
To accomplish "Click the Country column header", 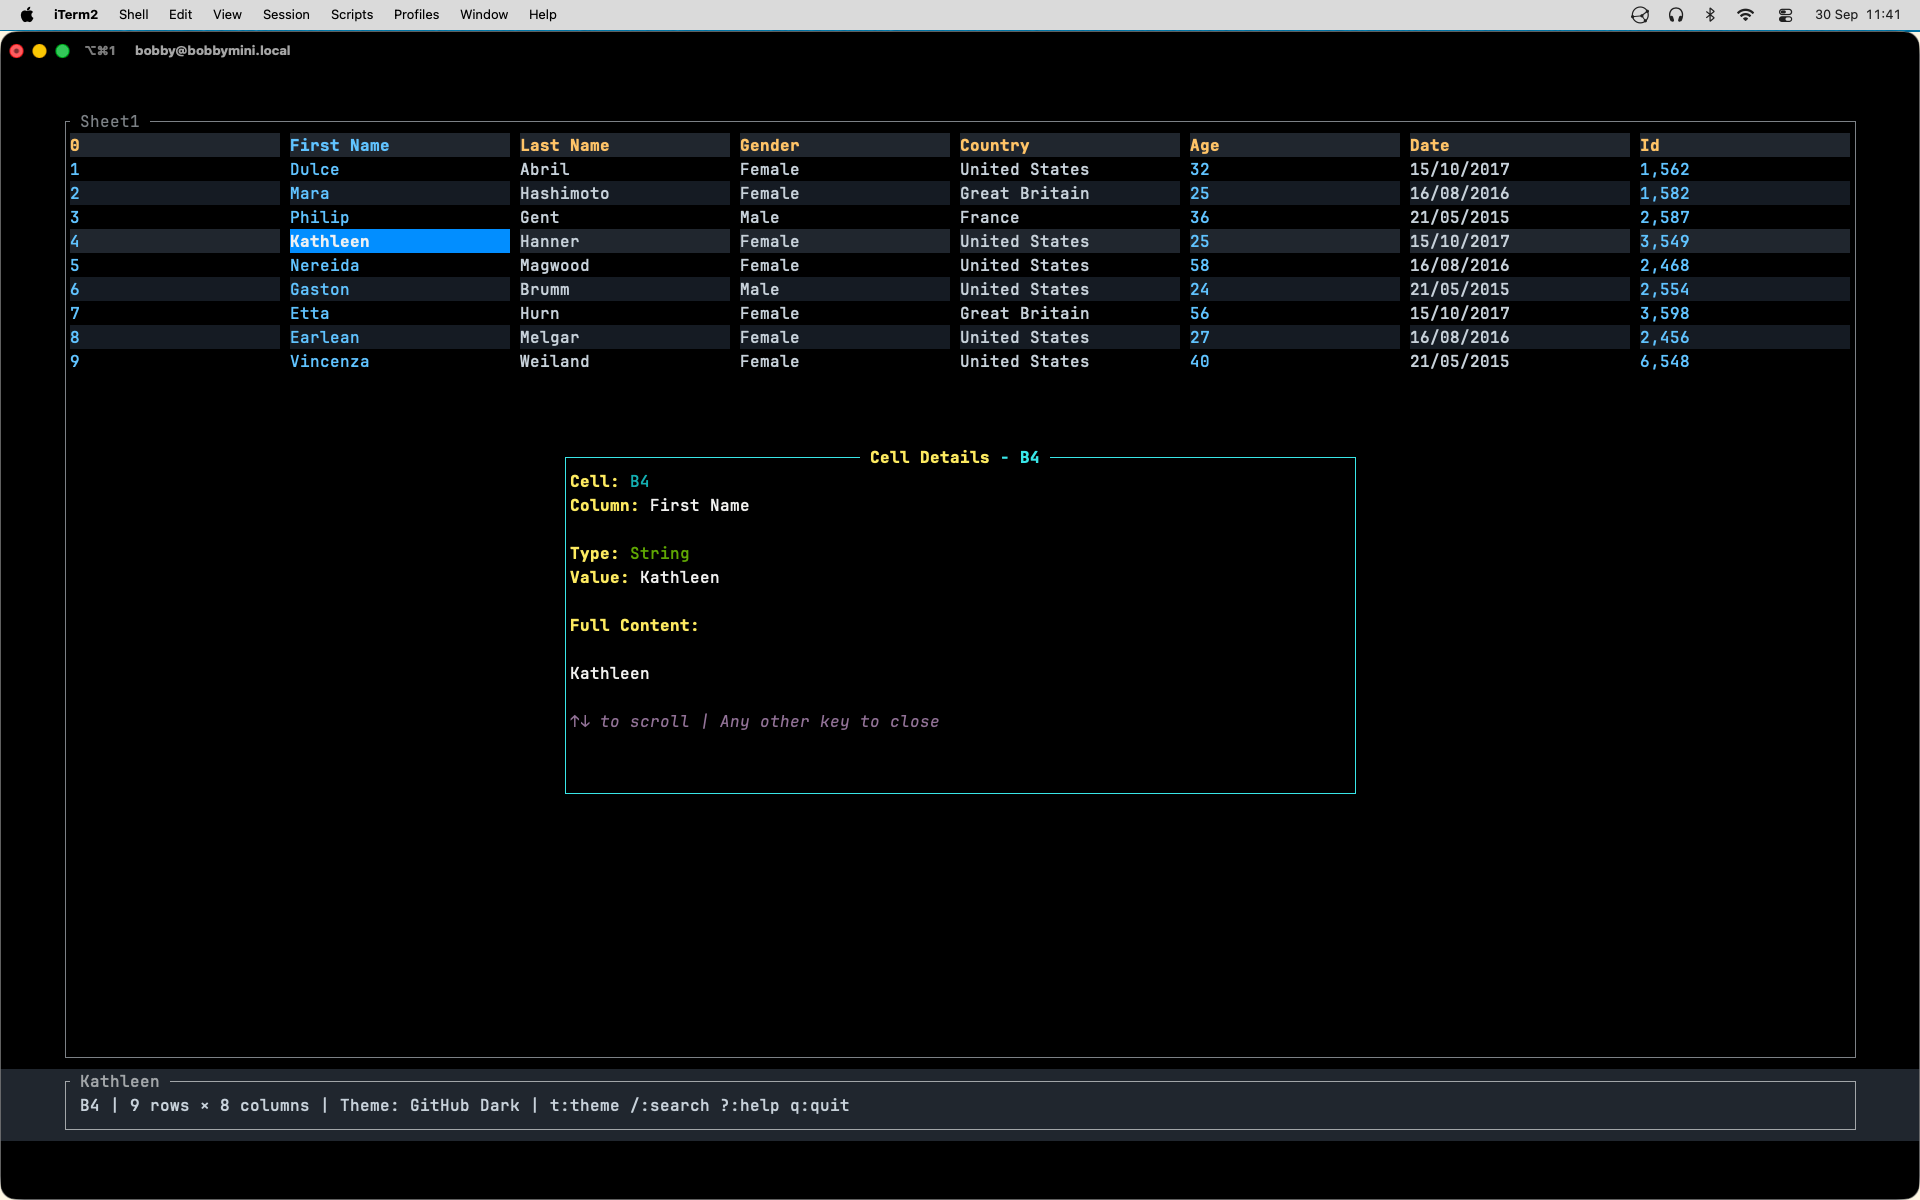I will point(994,145).
